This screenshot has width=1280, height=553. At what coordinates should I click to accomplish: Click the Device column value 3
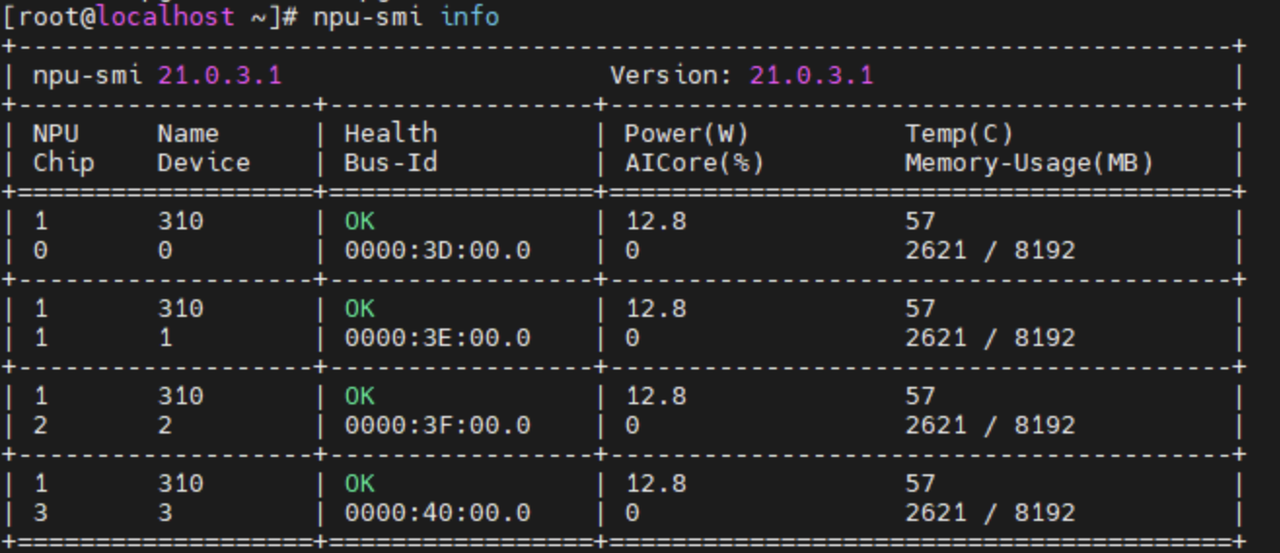165,514
